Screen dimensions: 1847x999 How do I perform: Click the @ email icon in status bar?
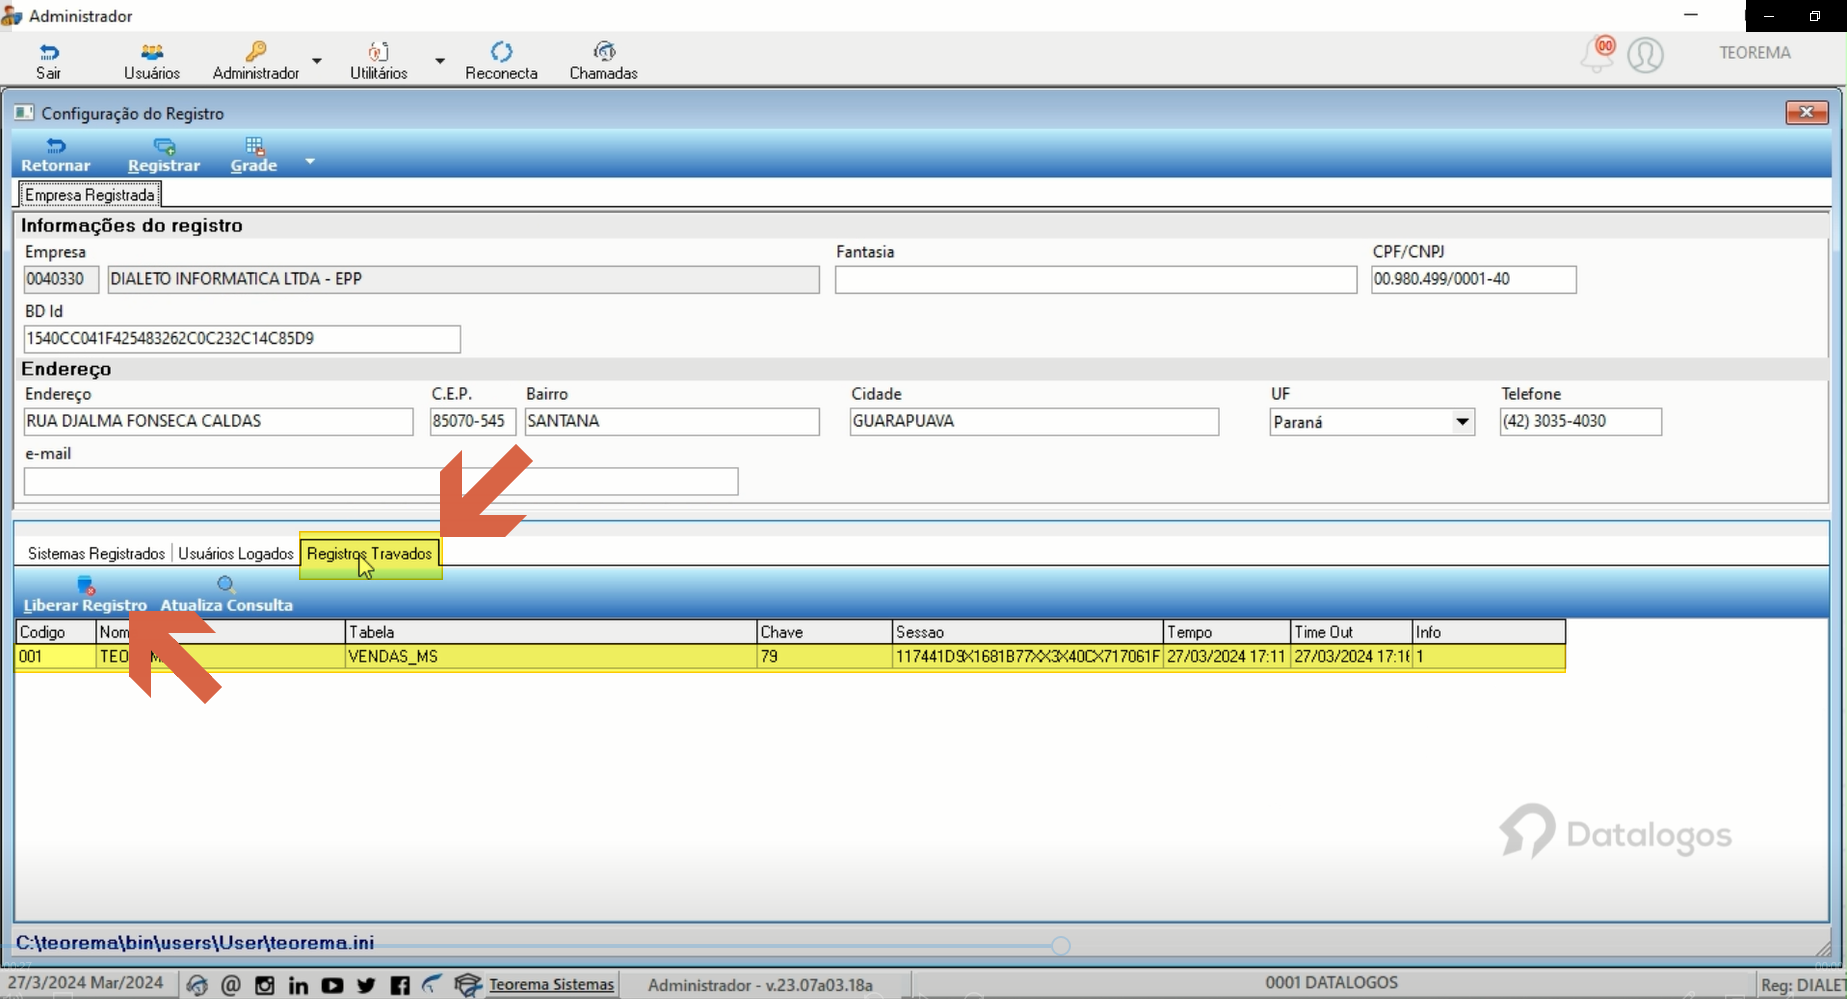click(231, 985)
